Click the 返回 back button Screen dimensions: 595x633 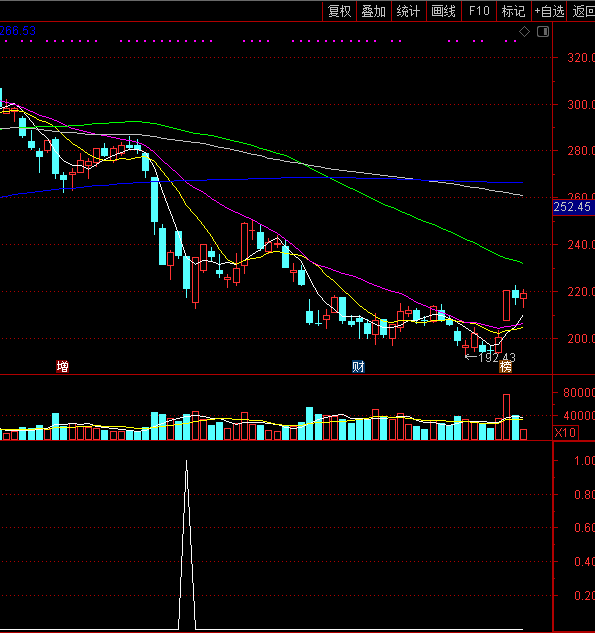click(x=583, y=11)
